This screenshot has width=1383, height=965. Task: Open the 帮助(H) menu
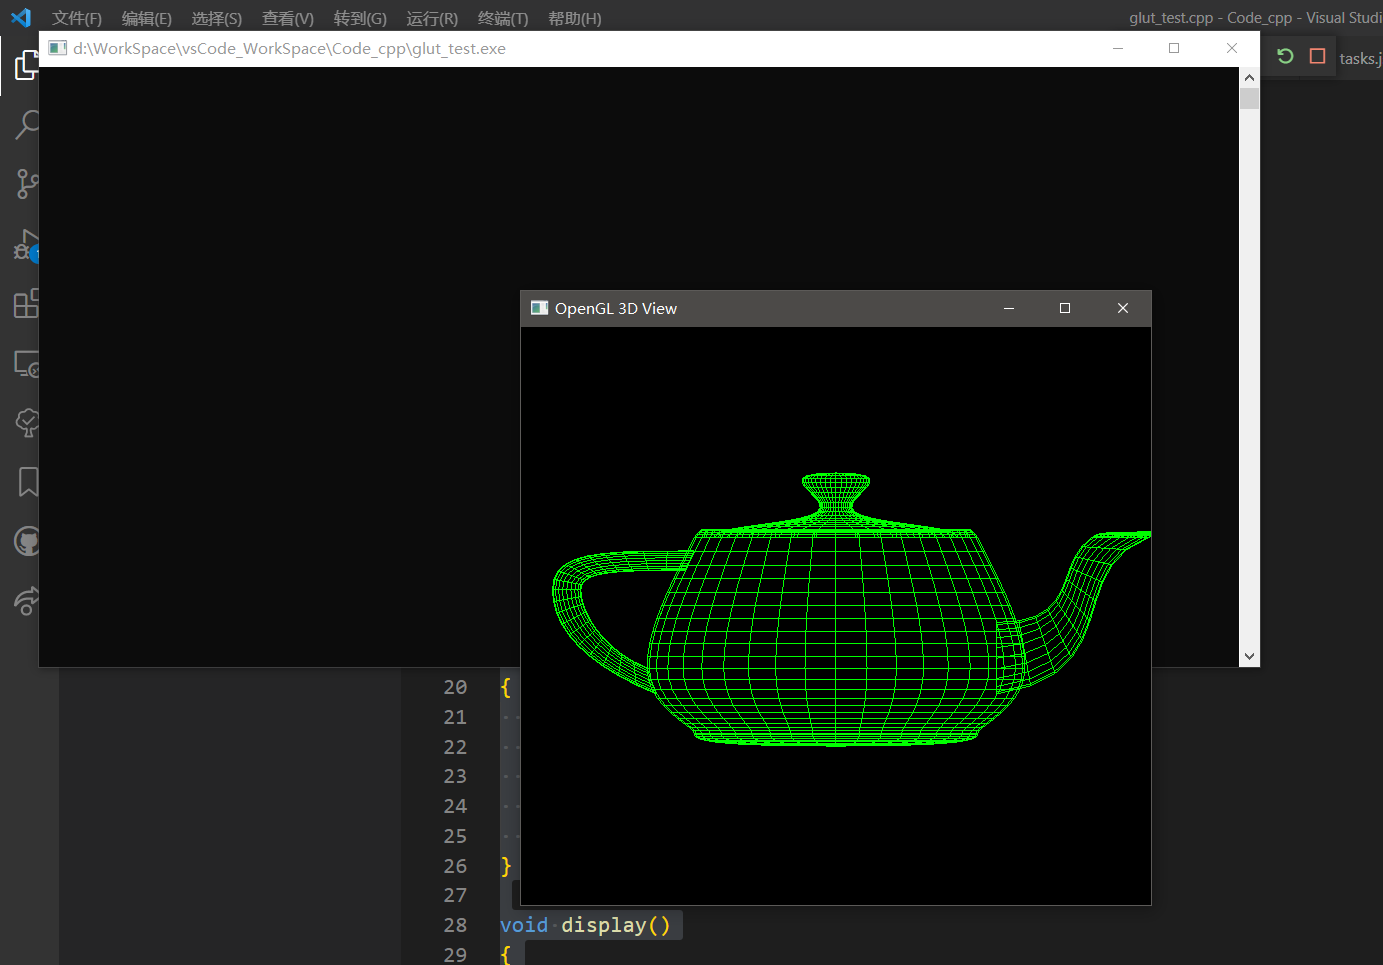pos(574,18)
